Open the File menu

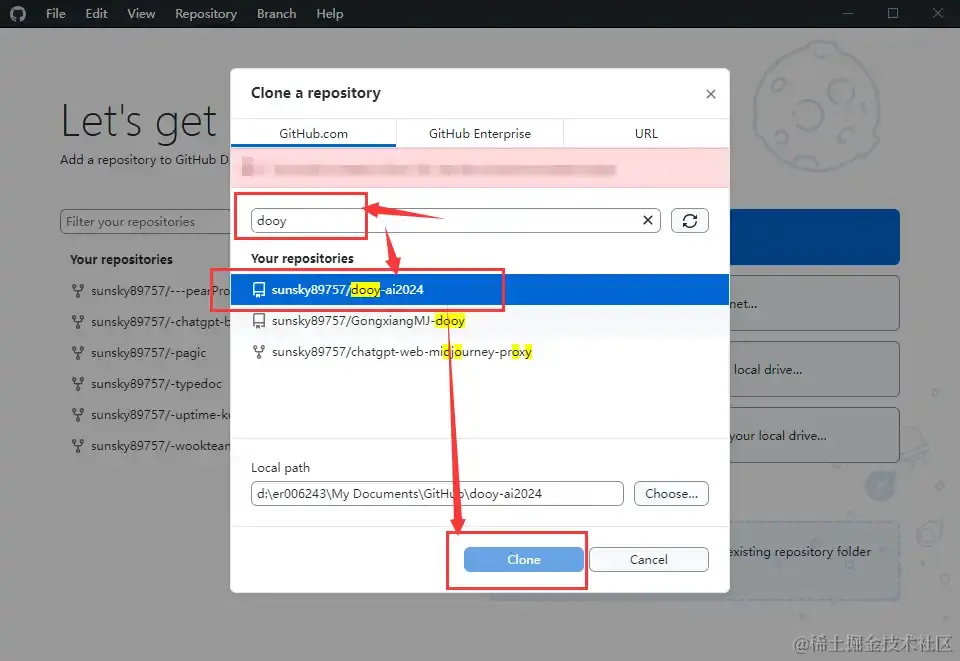(x=56, y=13)
